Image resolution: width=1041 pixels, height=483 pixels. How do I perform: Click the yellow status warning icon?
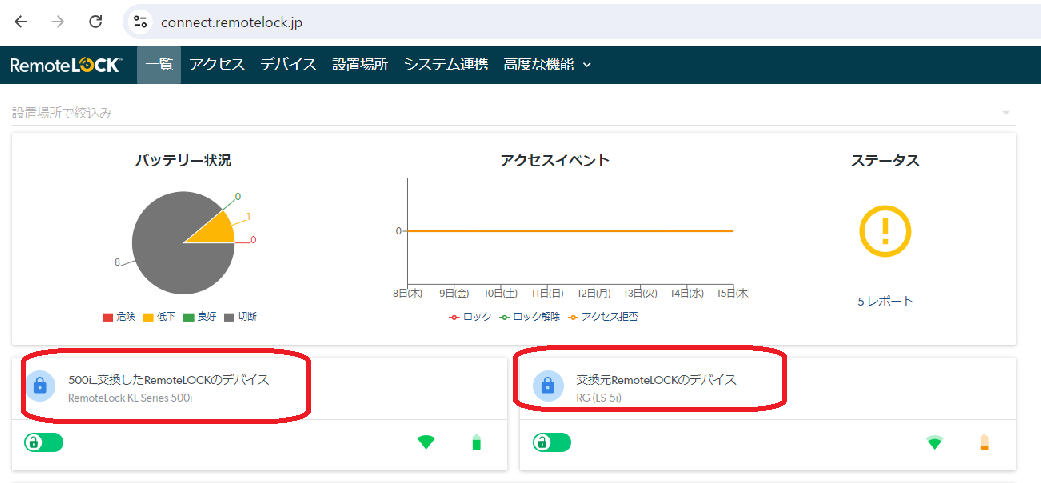pyautogui.click(x=885, y=231)
